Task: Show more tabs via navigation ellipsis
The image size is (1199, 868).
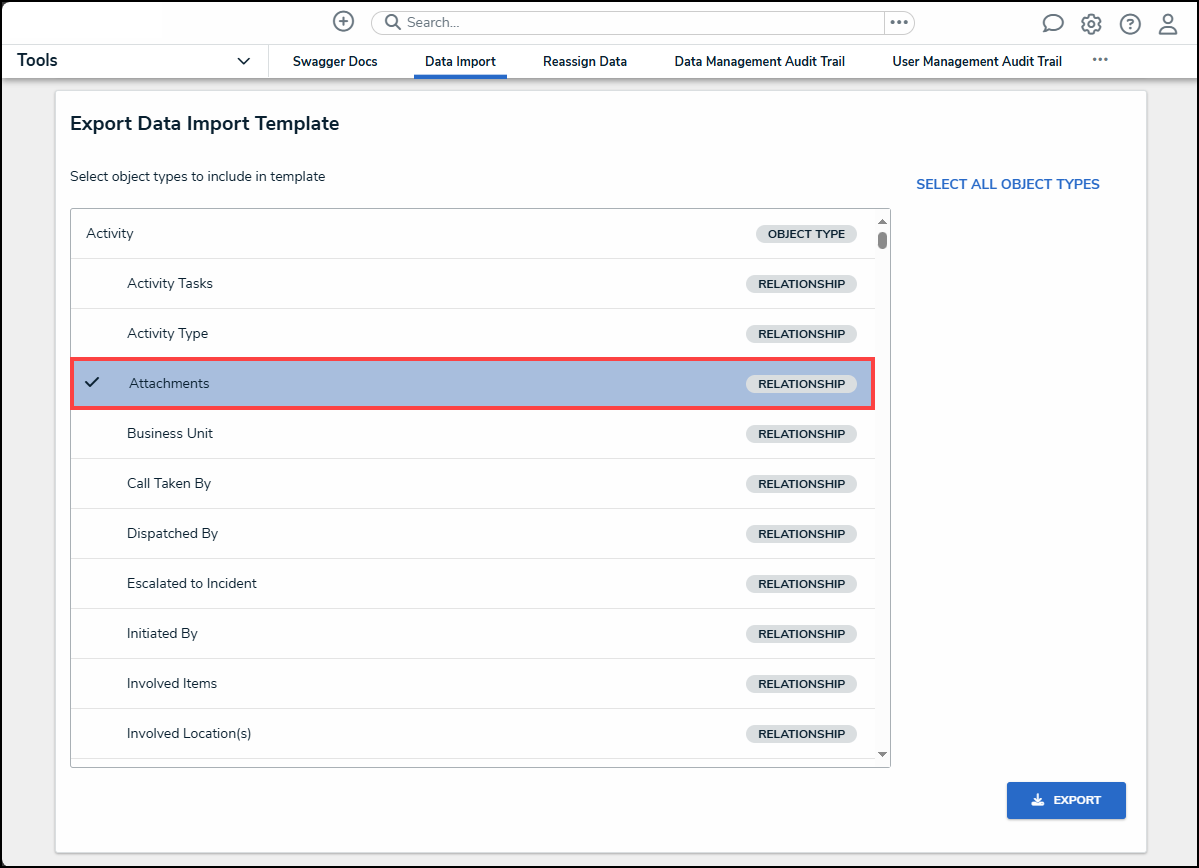Action: click(x=1100, y=60)
